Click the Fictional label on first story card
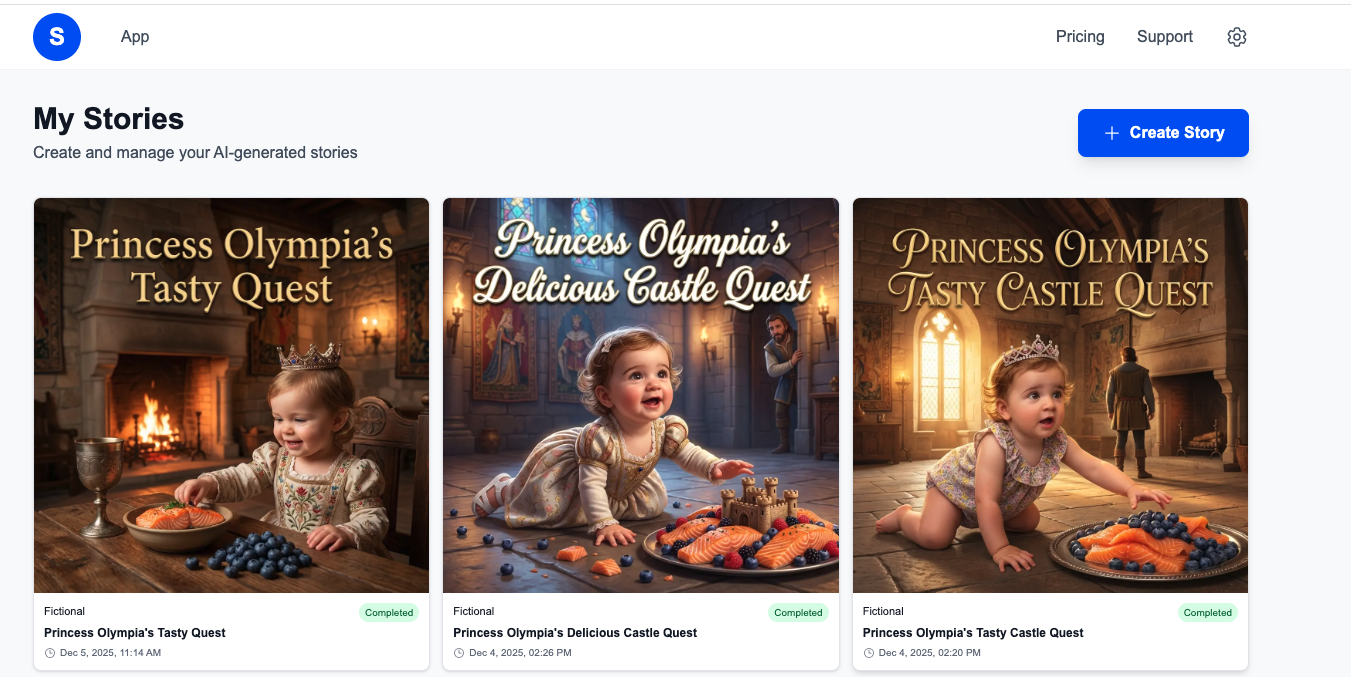This screenshot has width=1351, height=677. click(64, 611)
